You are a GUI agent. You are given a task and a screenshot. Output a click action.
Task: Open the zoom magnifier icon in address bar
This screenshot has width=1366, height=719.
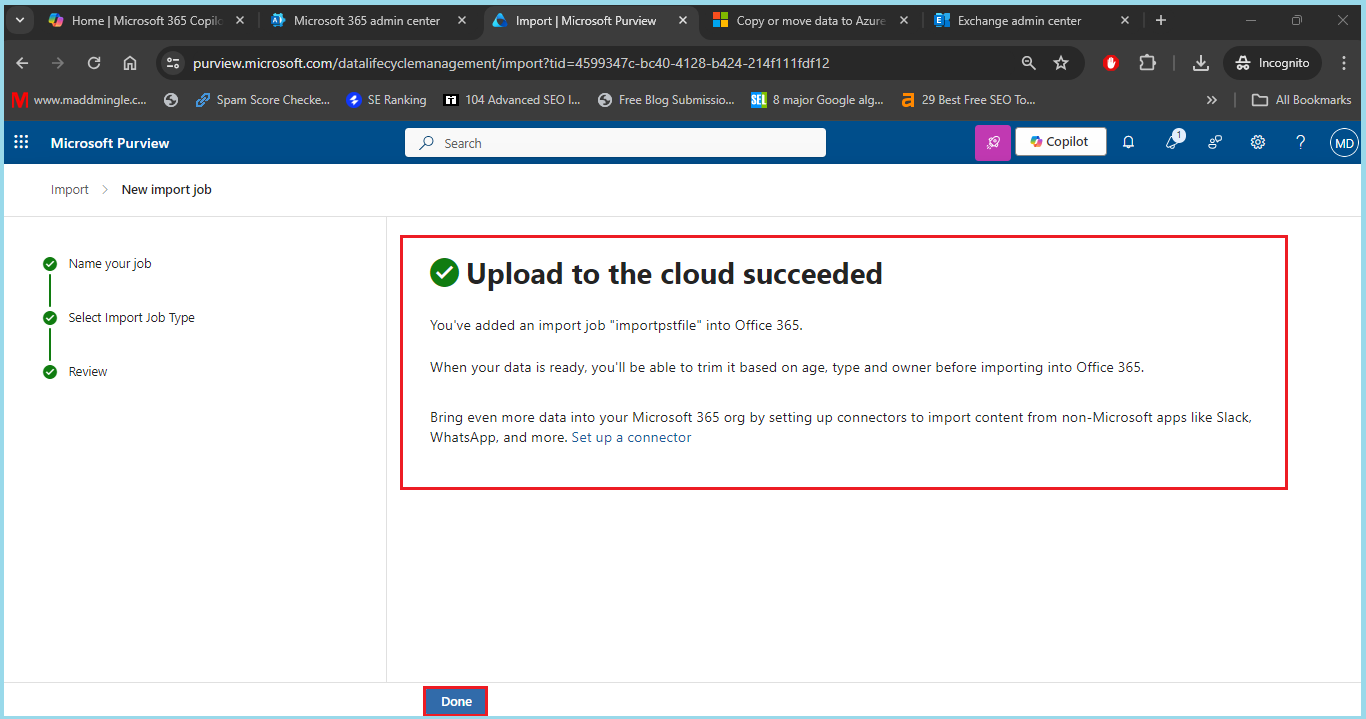coord(1028,63)
